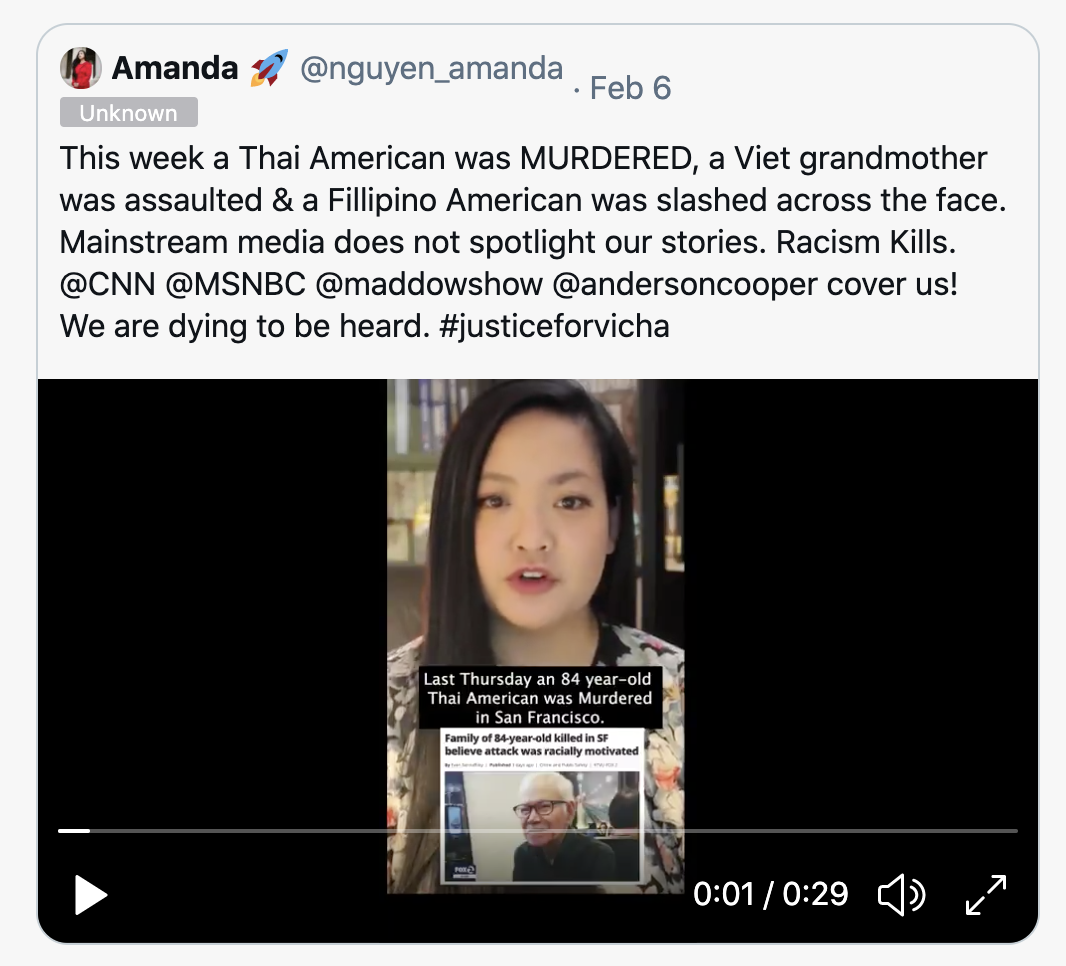Click the played portion of progress bar
Viewport: 1066px width, 966px height.
pyautogui.click(x=74, y=831)
